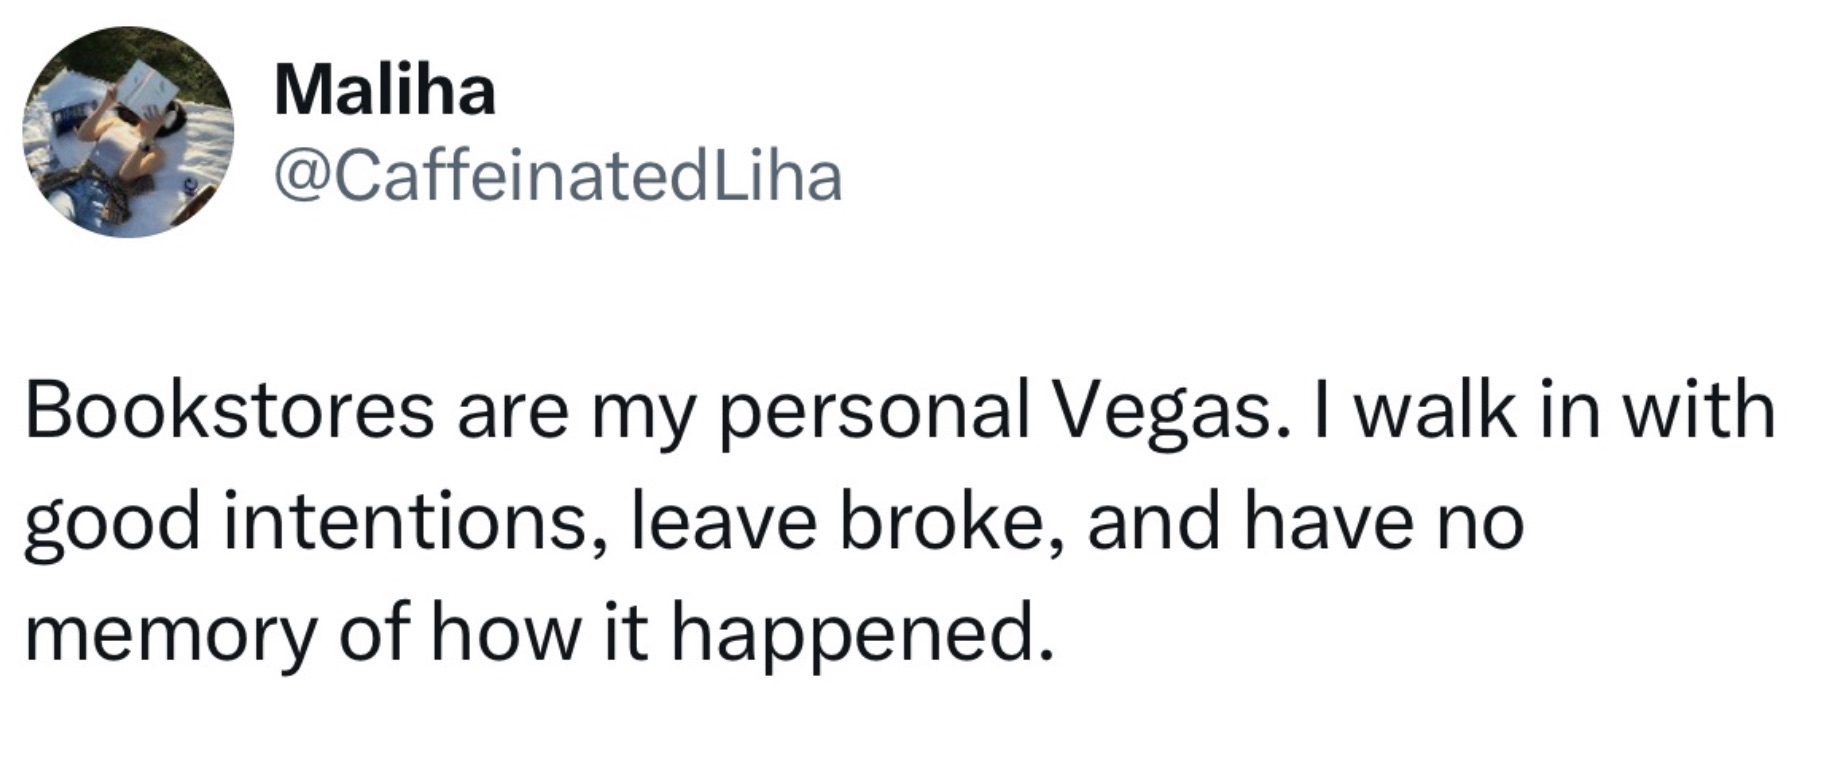Click the word Bookstores in the tweet
Image resolution: width=1838 pixels, height=760 pixels.
(229, 411)
